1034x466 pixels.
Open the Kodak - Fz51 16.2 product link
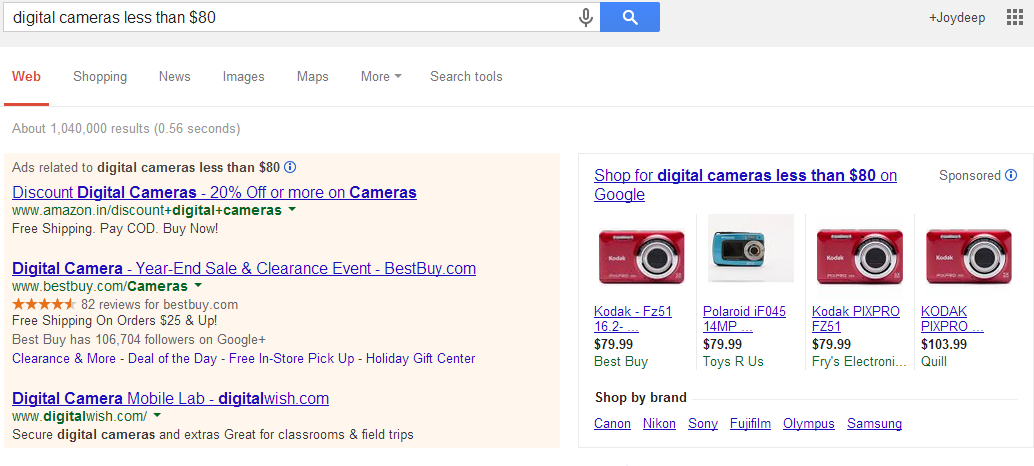tap(632, 319)
